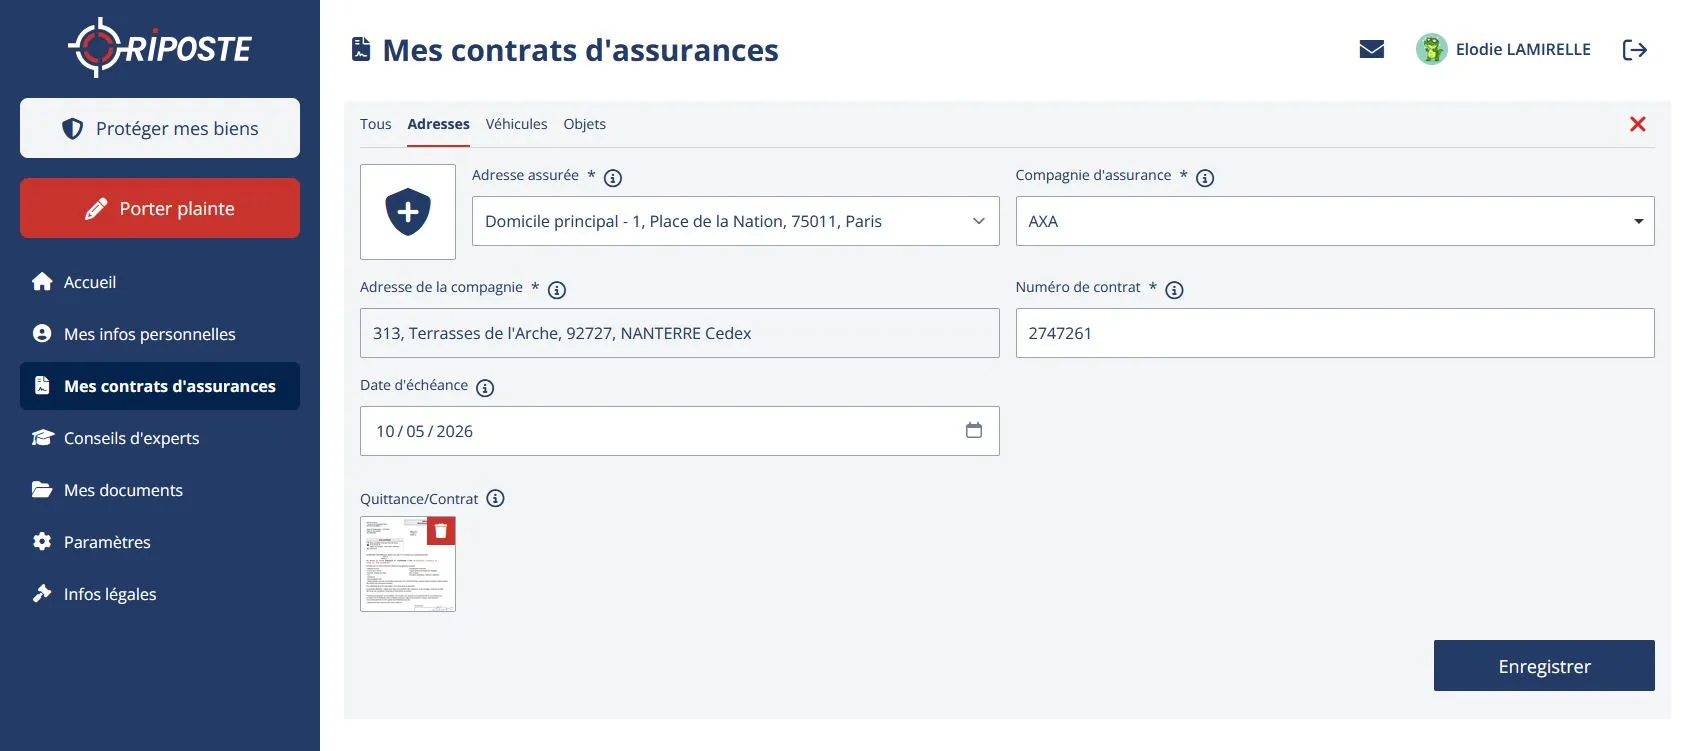Screen dimensions: 1695x751
Task: Click the Porter plainte button
Action: point(160,208)
